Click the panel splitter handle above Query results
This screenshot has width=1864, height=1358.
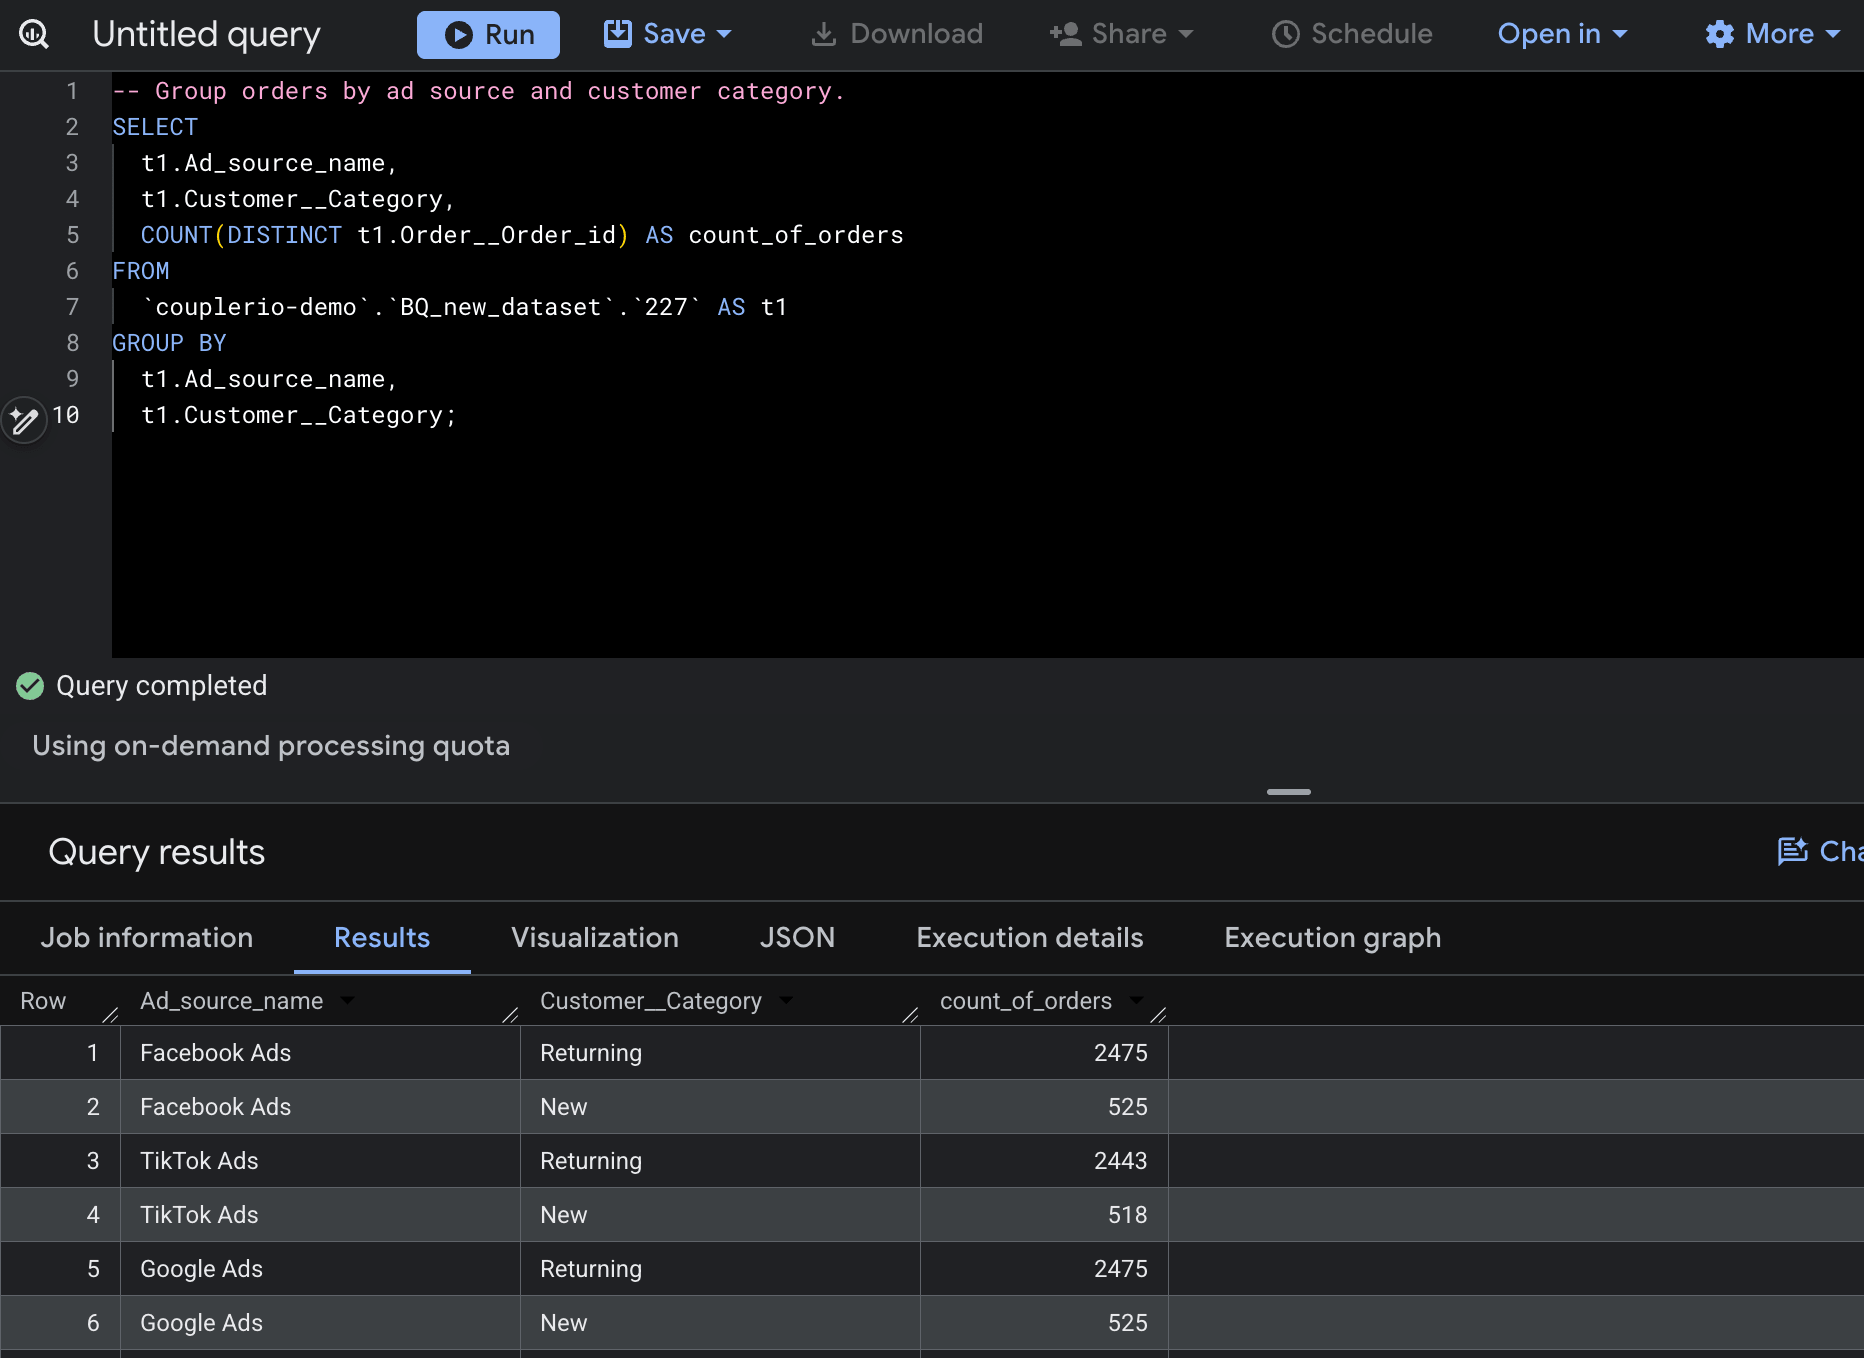click(1289, 792)
